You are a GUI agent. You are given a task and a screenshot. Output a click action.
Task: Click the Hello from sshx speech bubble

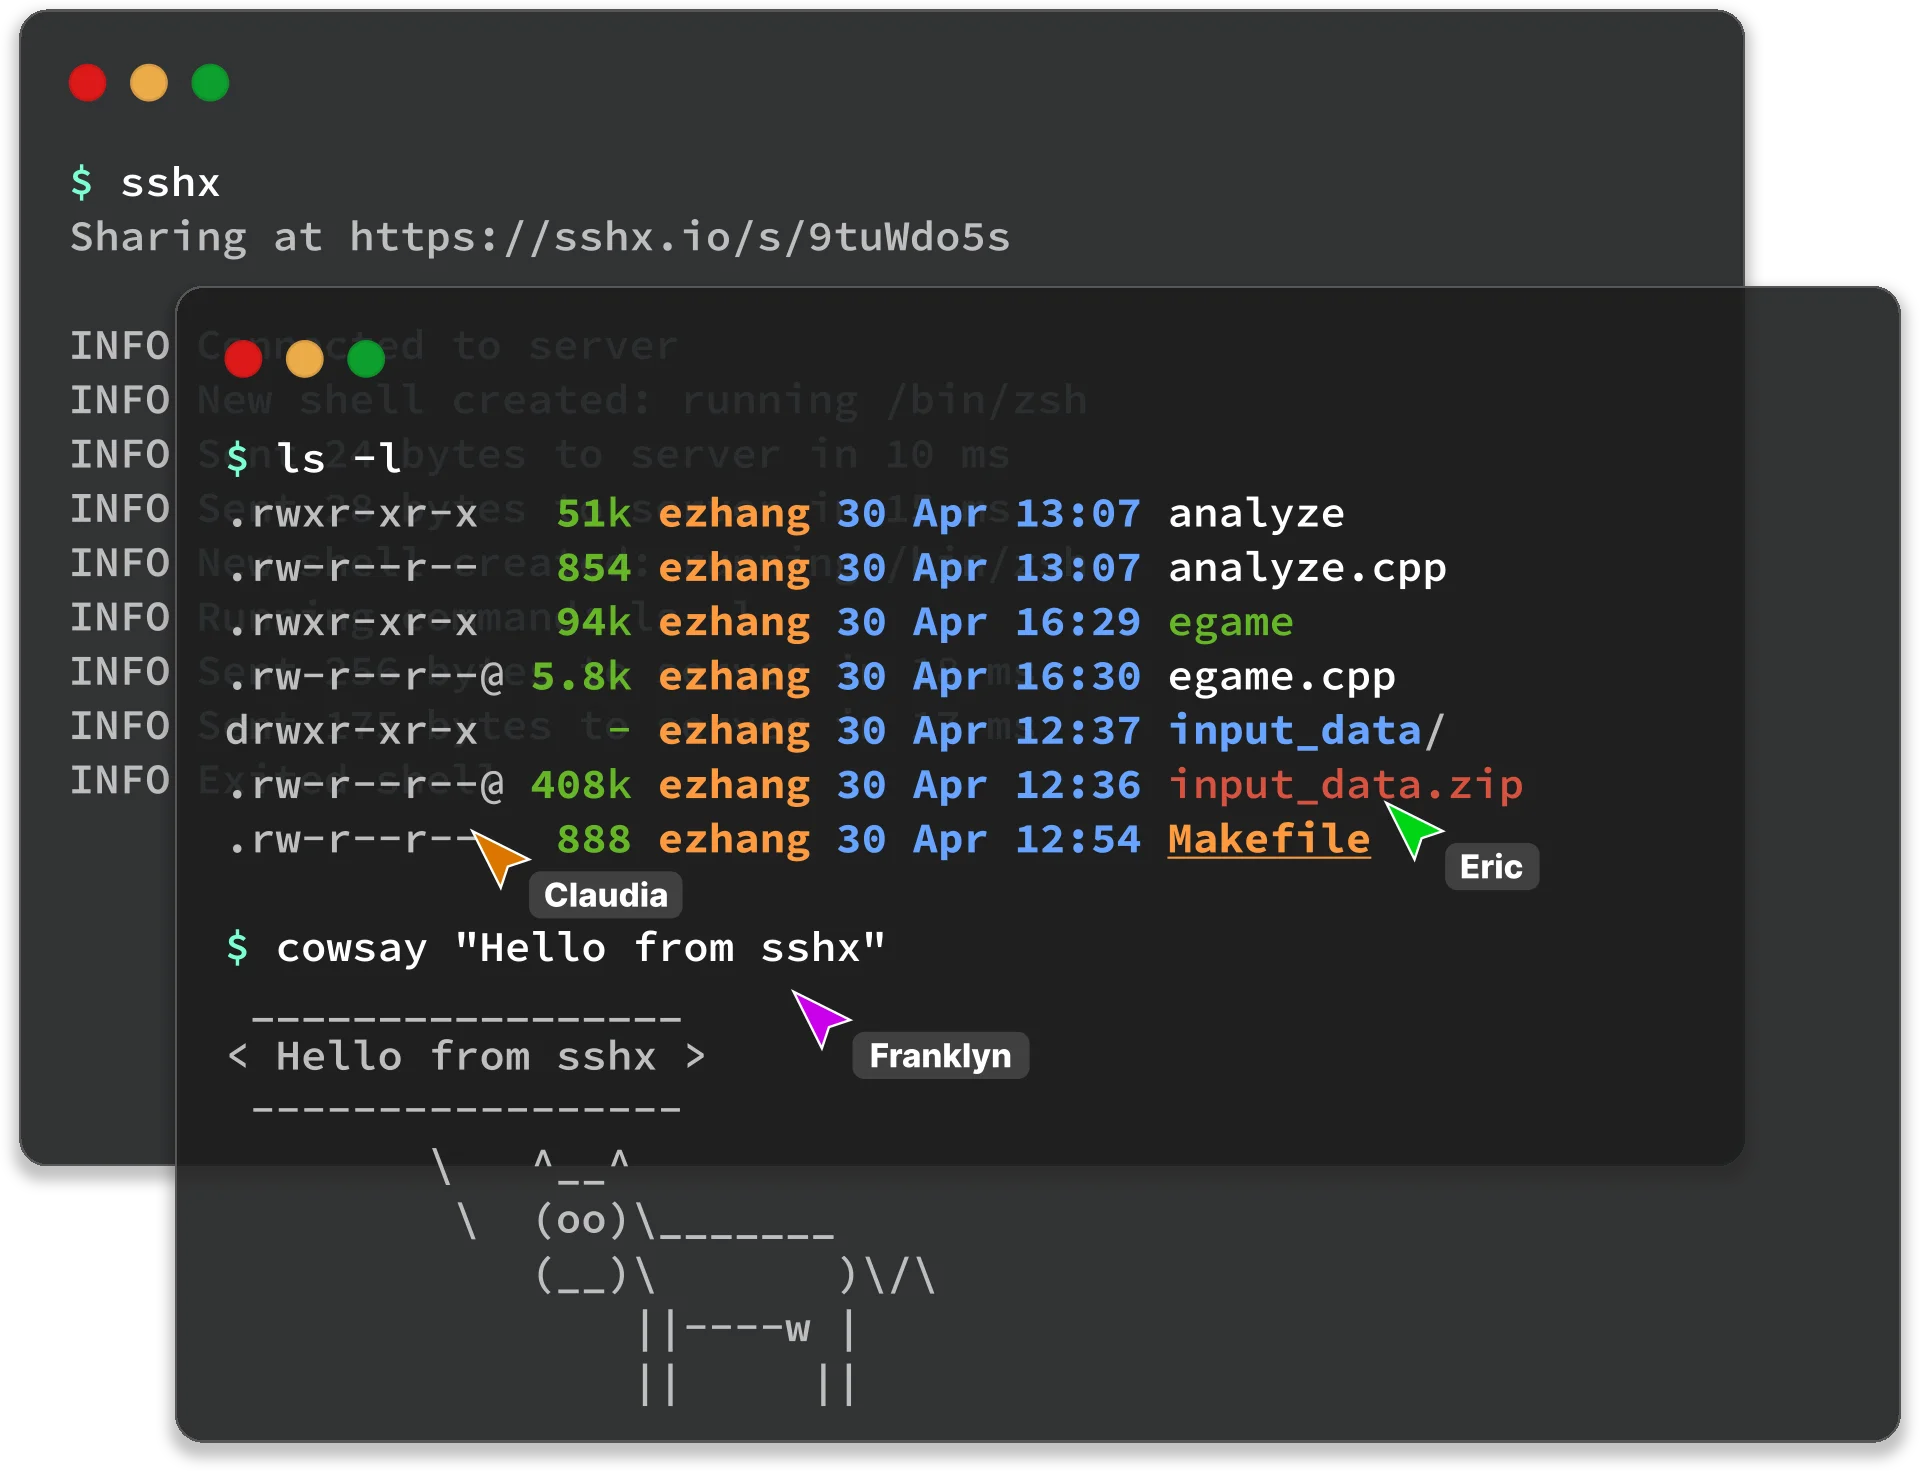click(466, 1056)
